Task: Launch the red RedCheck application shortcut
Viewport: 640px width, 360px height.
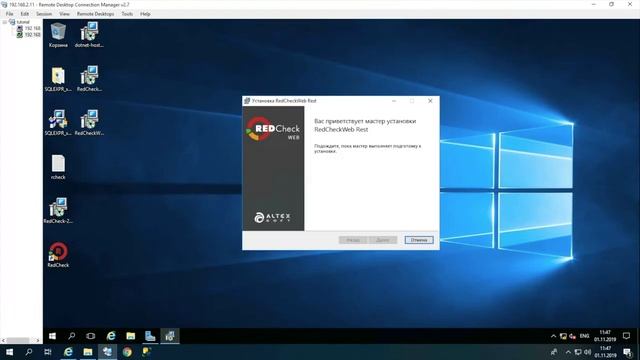Action: (58, 255)
